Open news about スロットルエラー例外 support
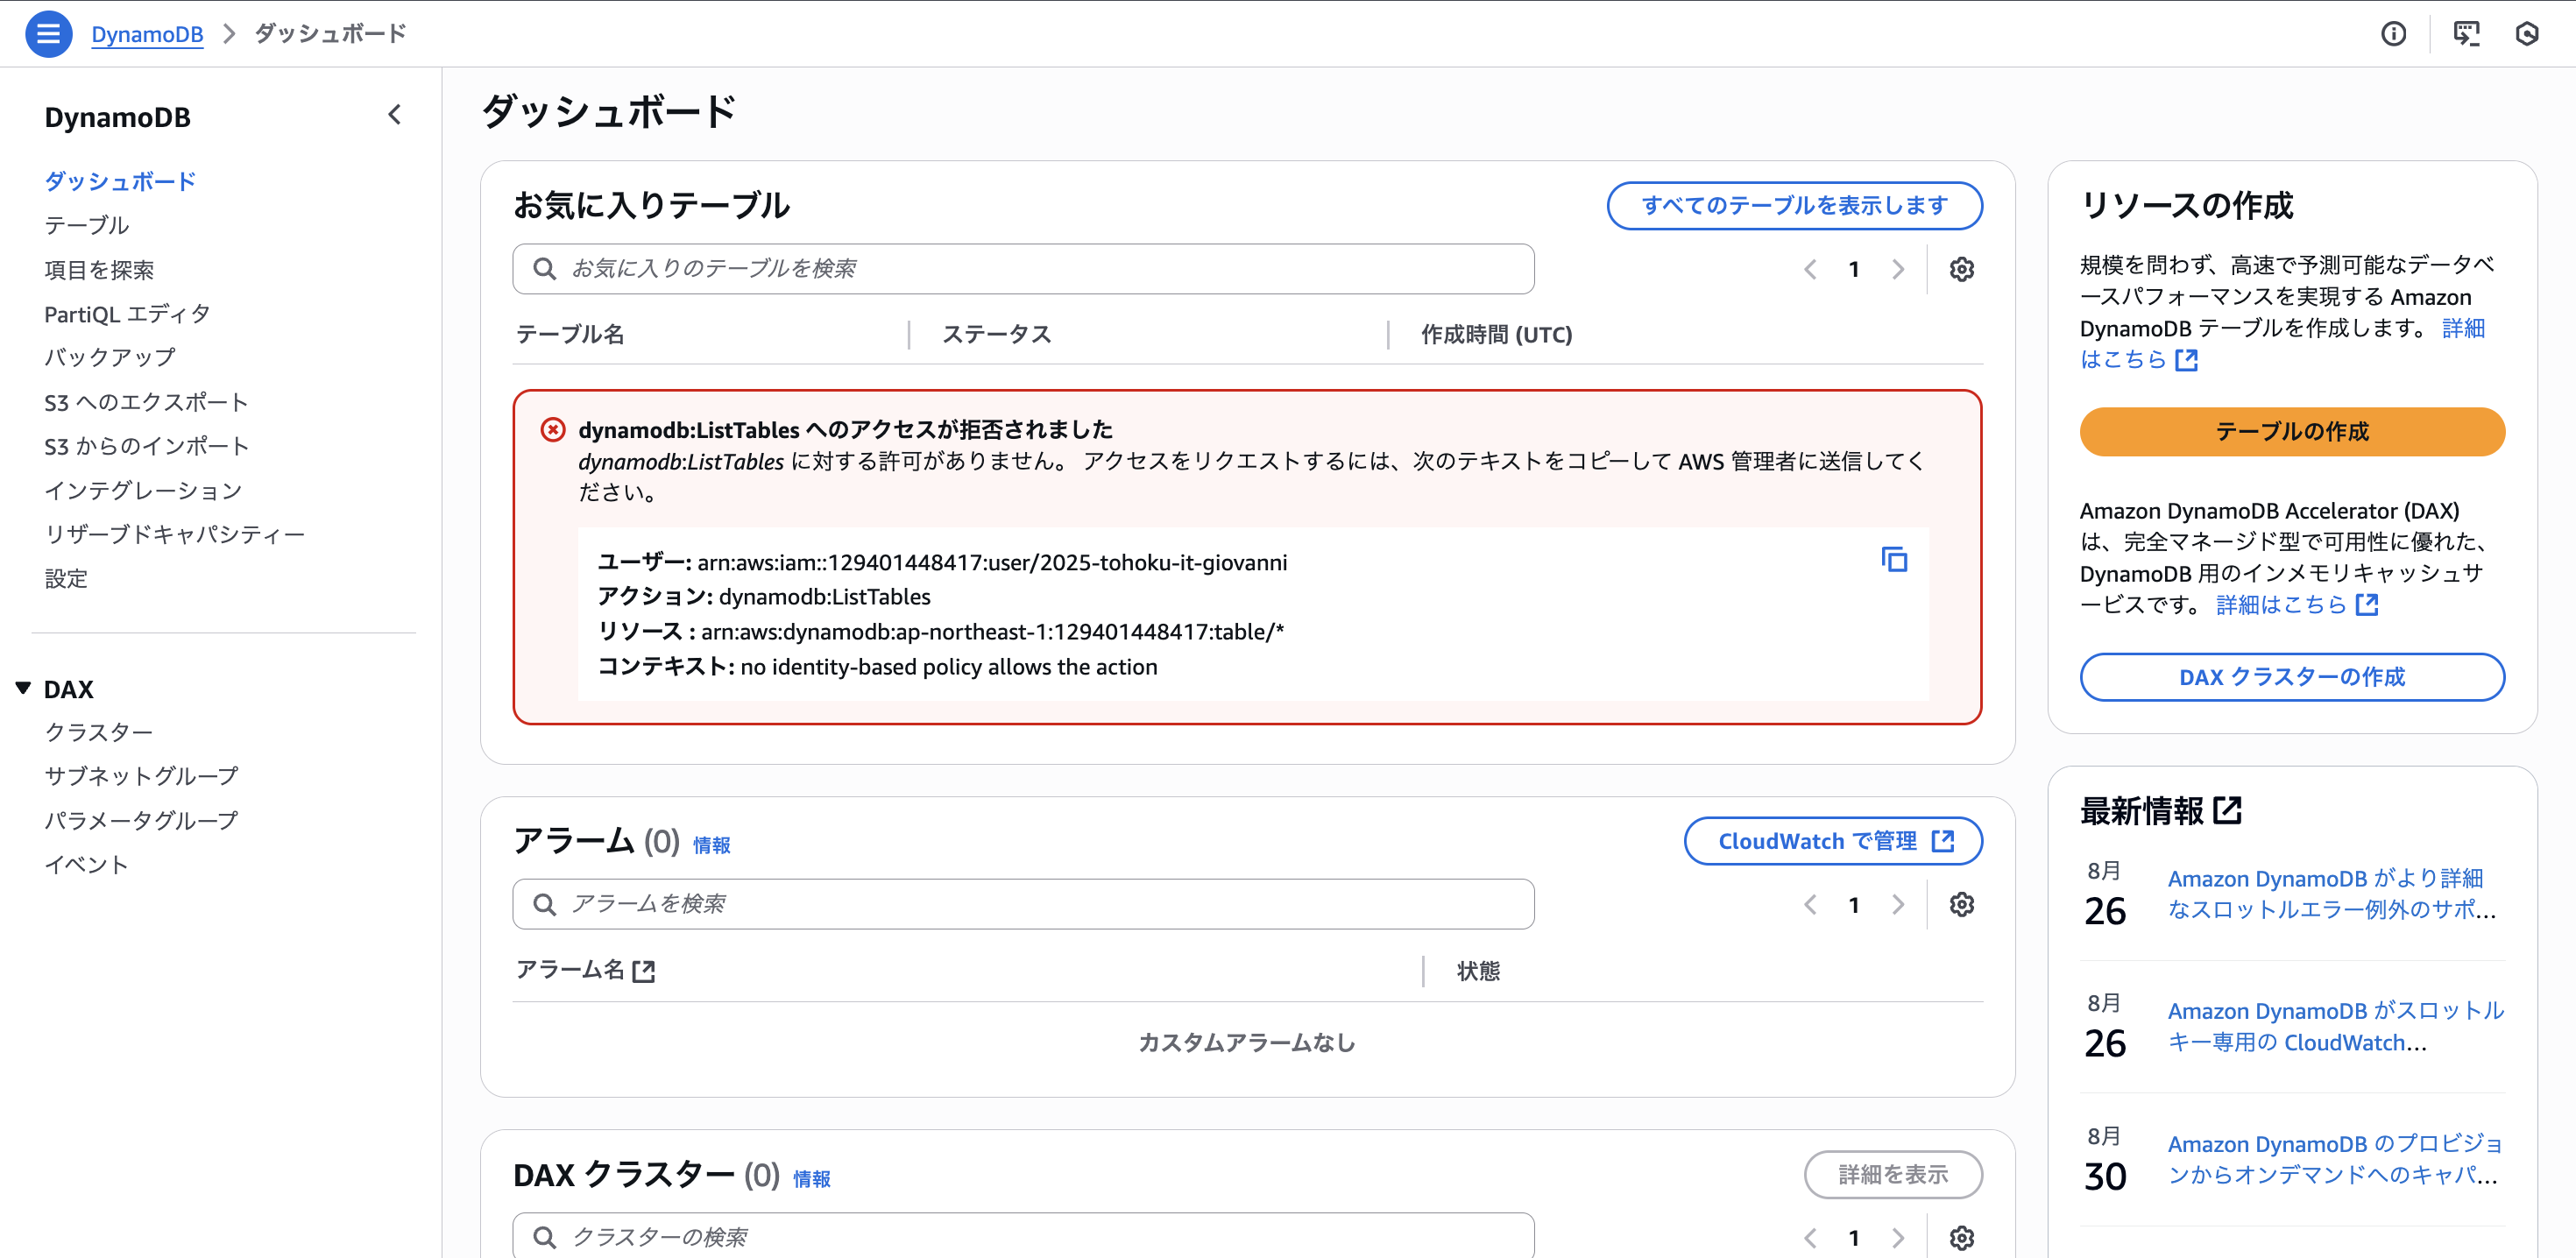 click(2331, 894)
